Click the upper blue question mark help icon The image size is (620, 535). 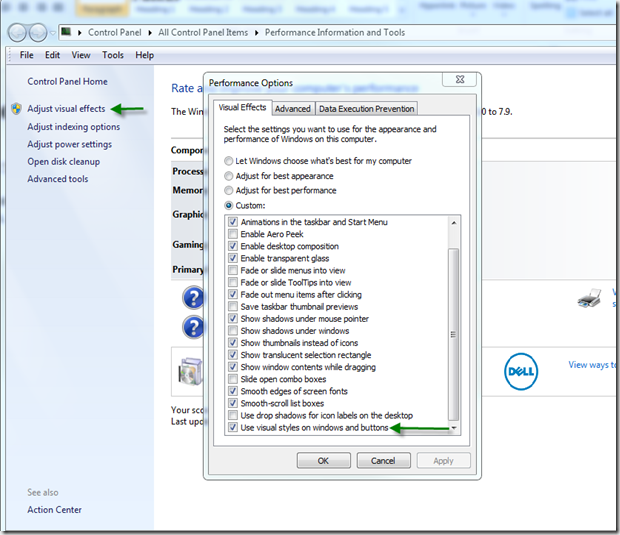[193, 298]
